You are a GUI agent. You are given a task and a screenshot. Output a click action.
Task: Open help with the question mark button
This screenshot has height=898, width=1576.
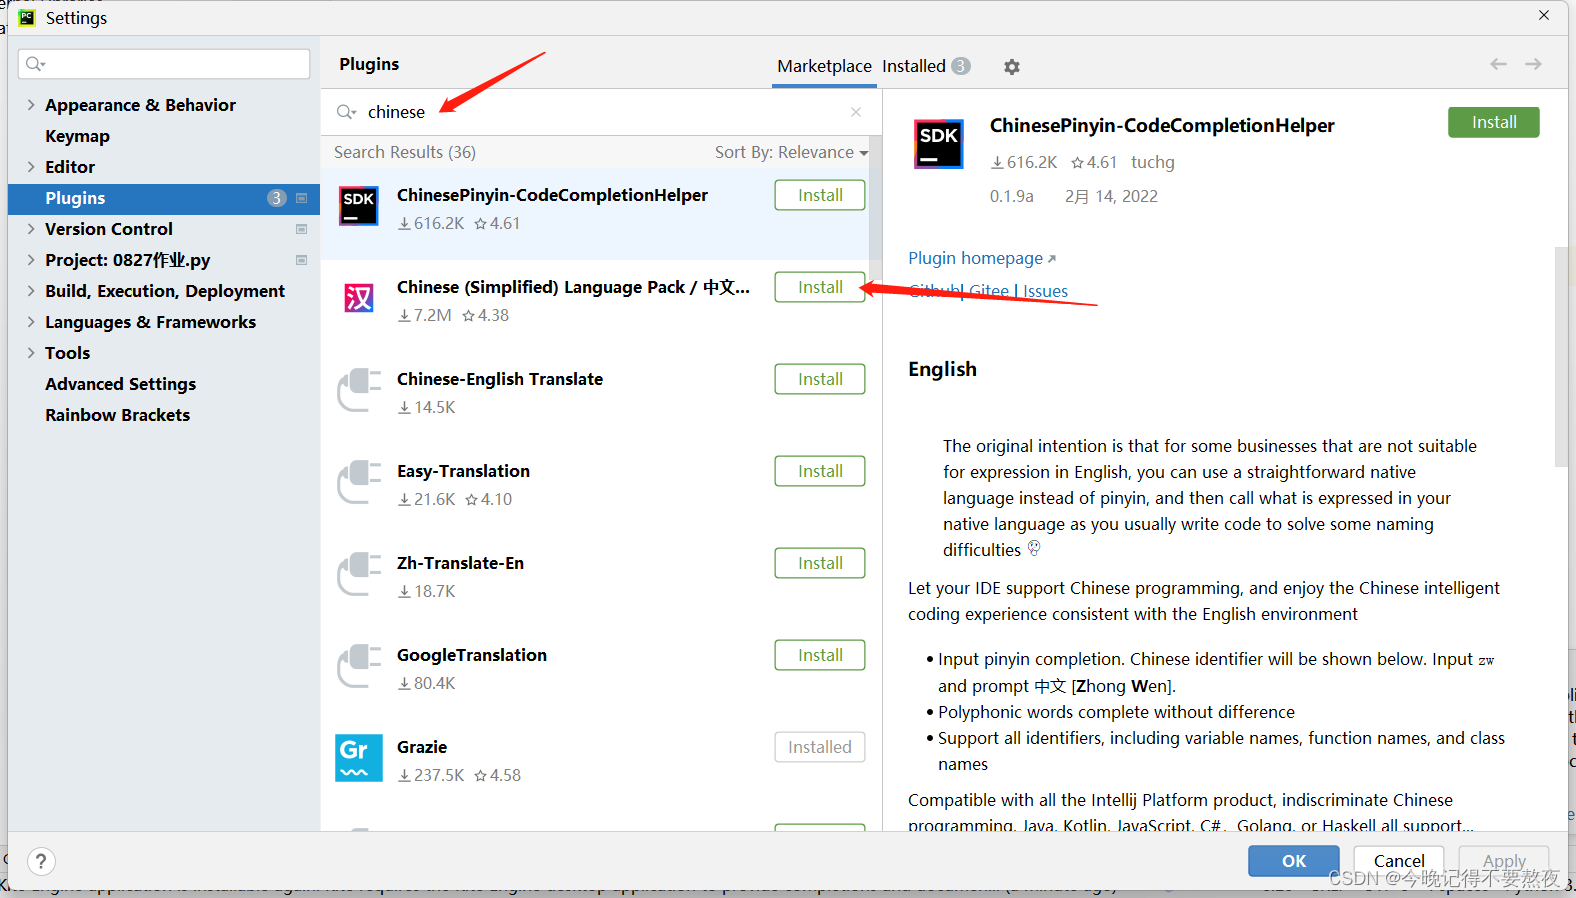tap(41, 861)
